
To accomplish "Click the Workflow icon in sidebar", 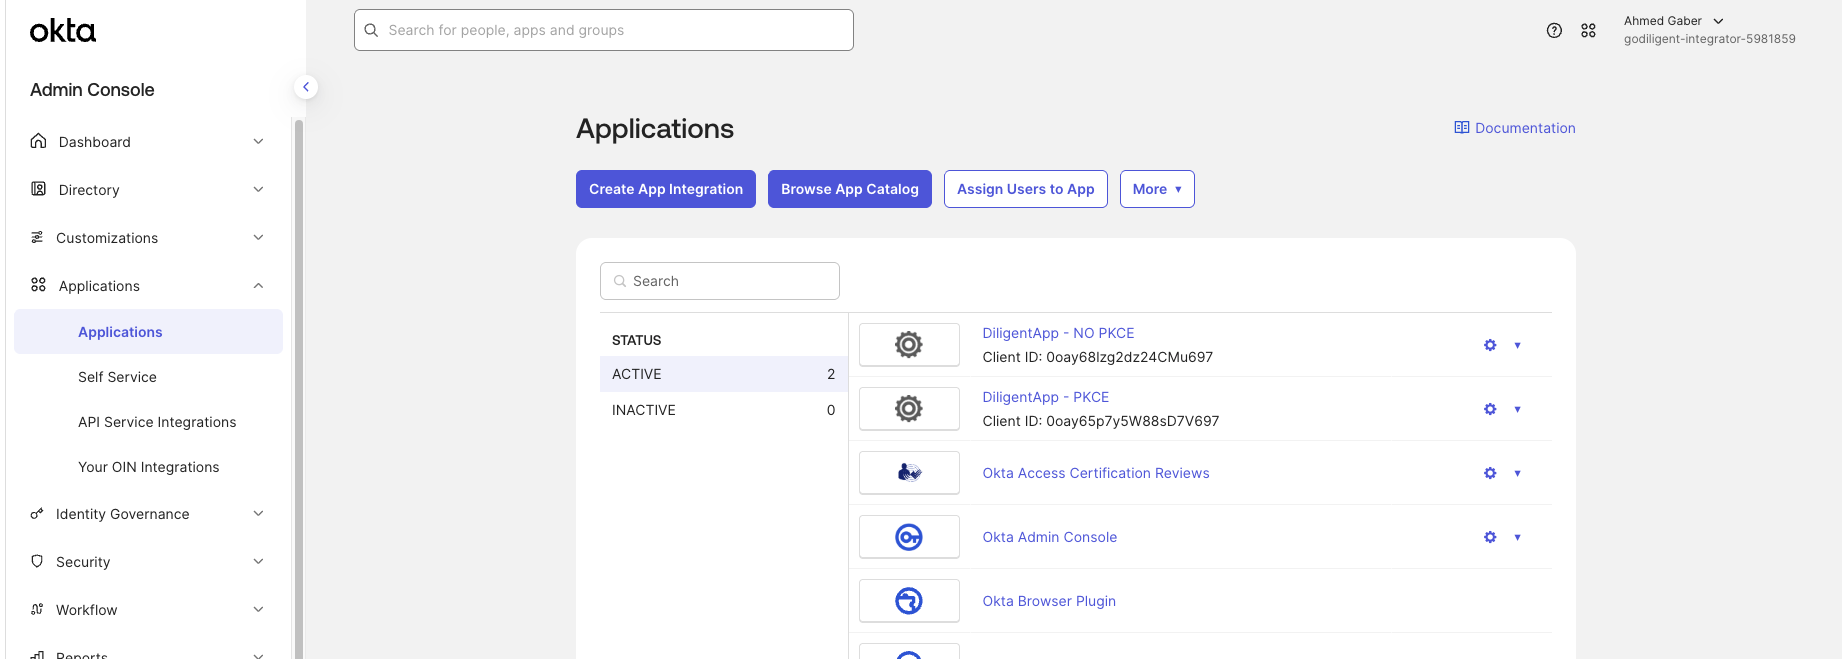I will tap(37, 609).
